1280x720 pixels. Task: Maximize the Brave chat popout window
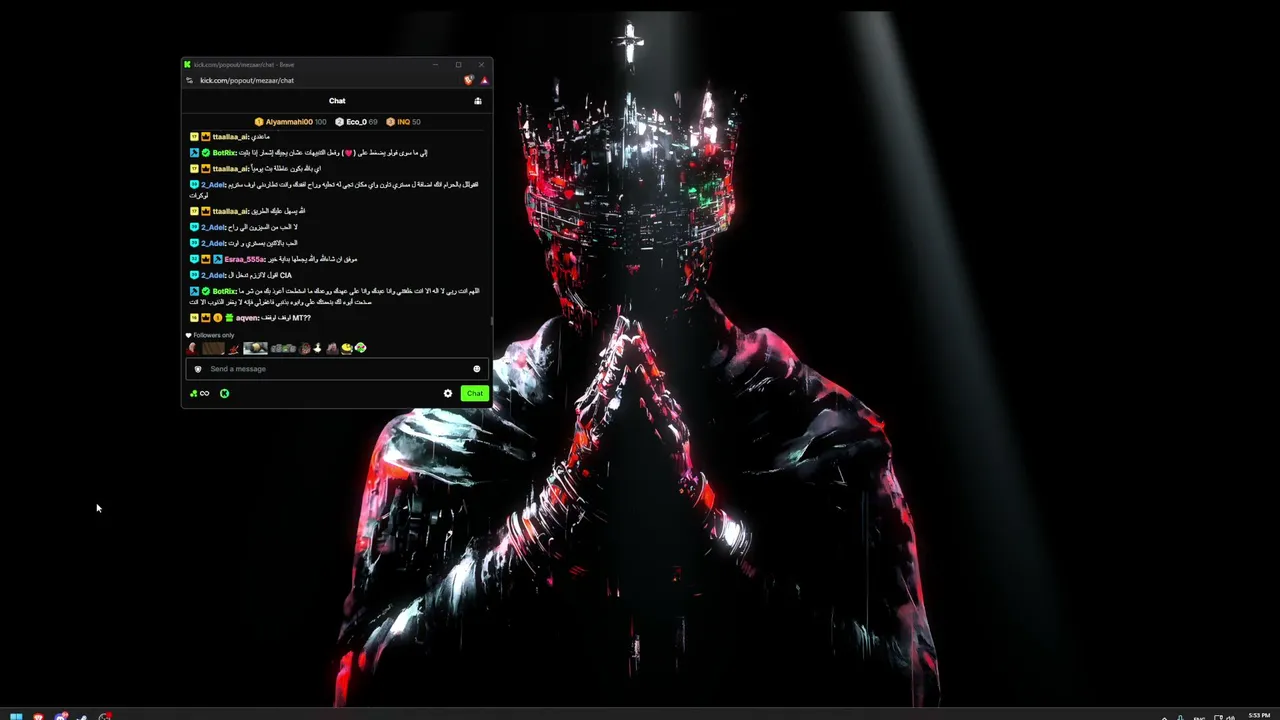(x=458, y=65)
